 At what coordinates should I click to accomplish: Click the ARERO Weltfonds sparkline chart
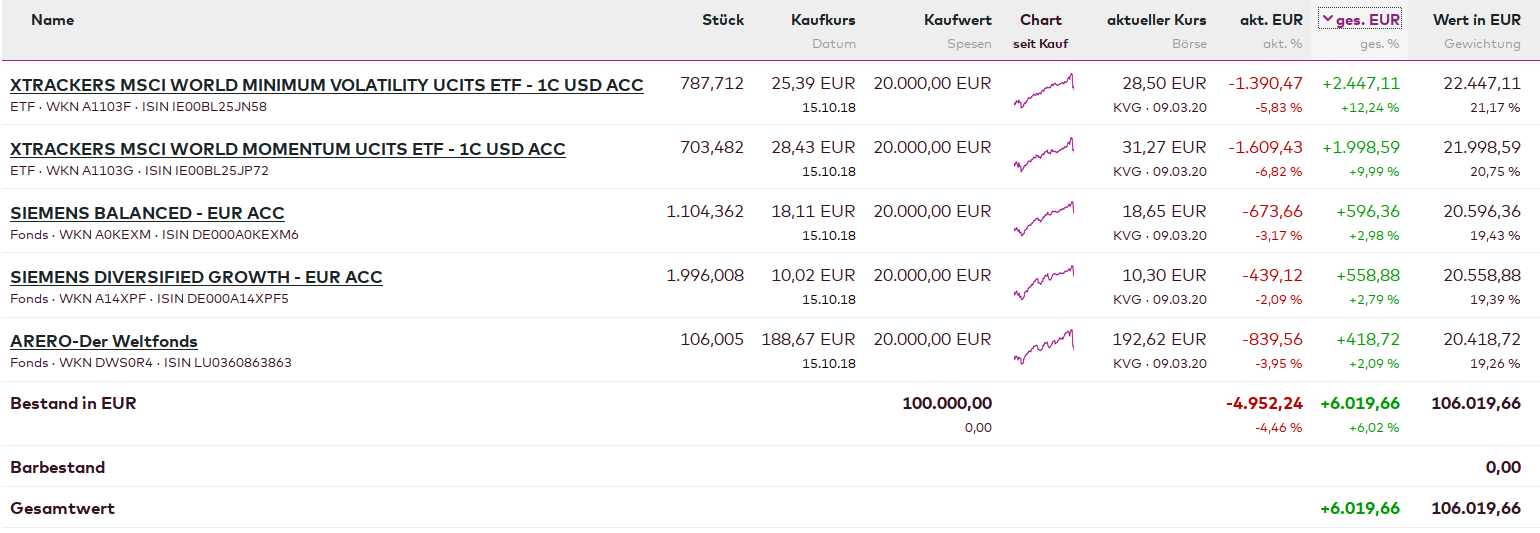click(1043, 347)
